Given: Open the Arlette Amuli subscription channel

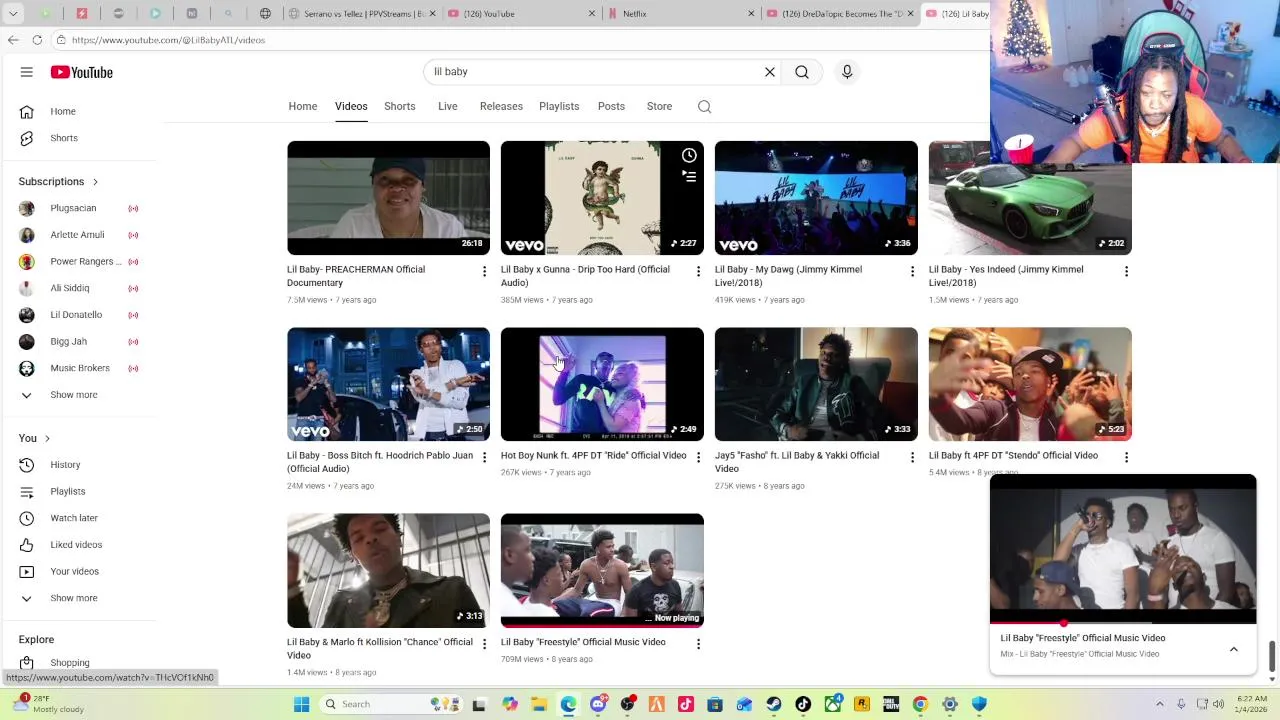Looking at the screenshot, I should pyautogui.click(x=78, y=235).
